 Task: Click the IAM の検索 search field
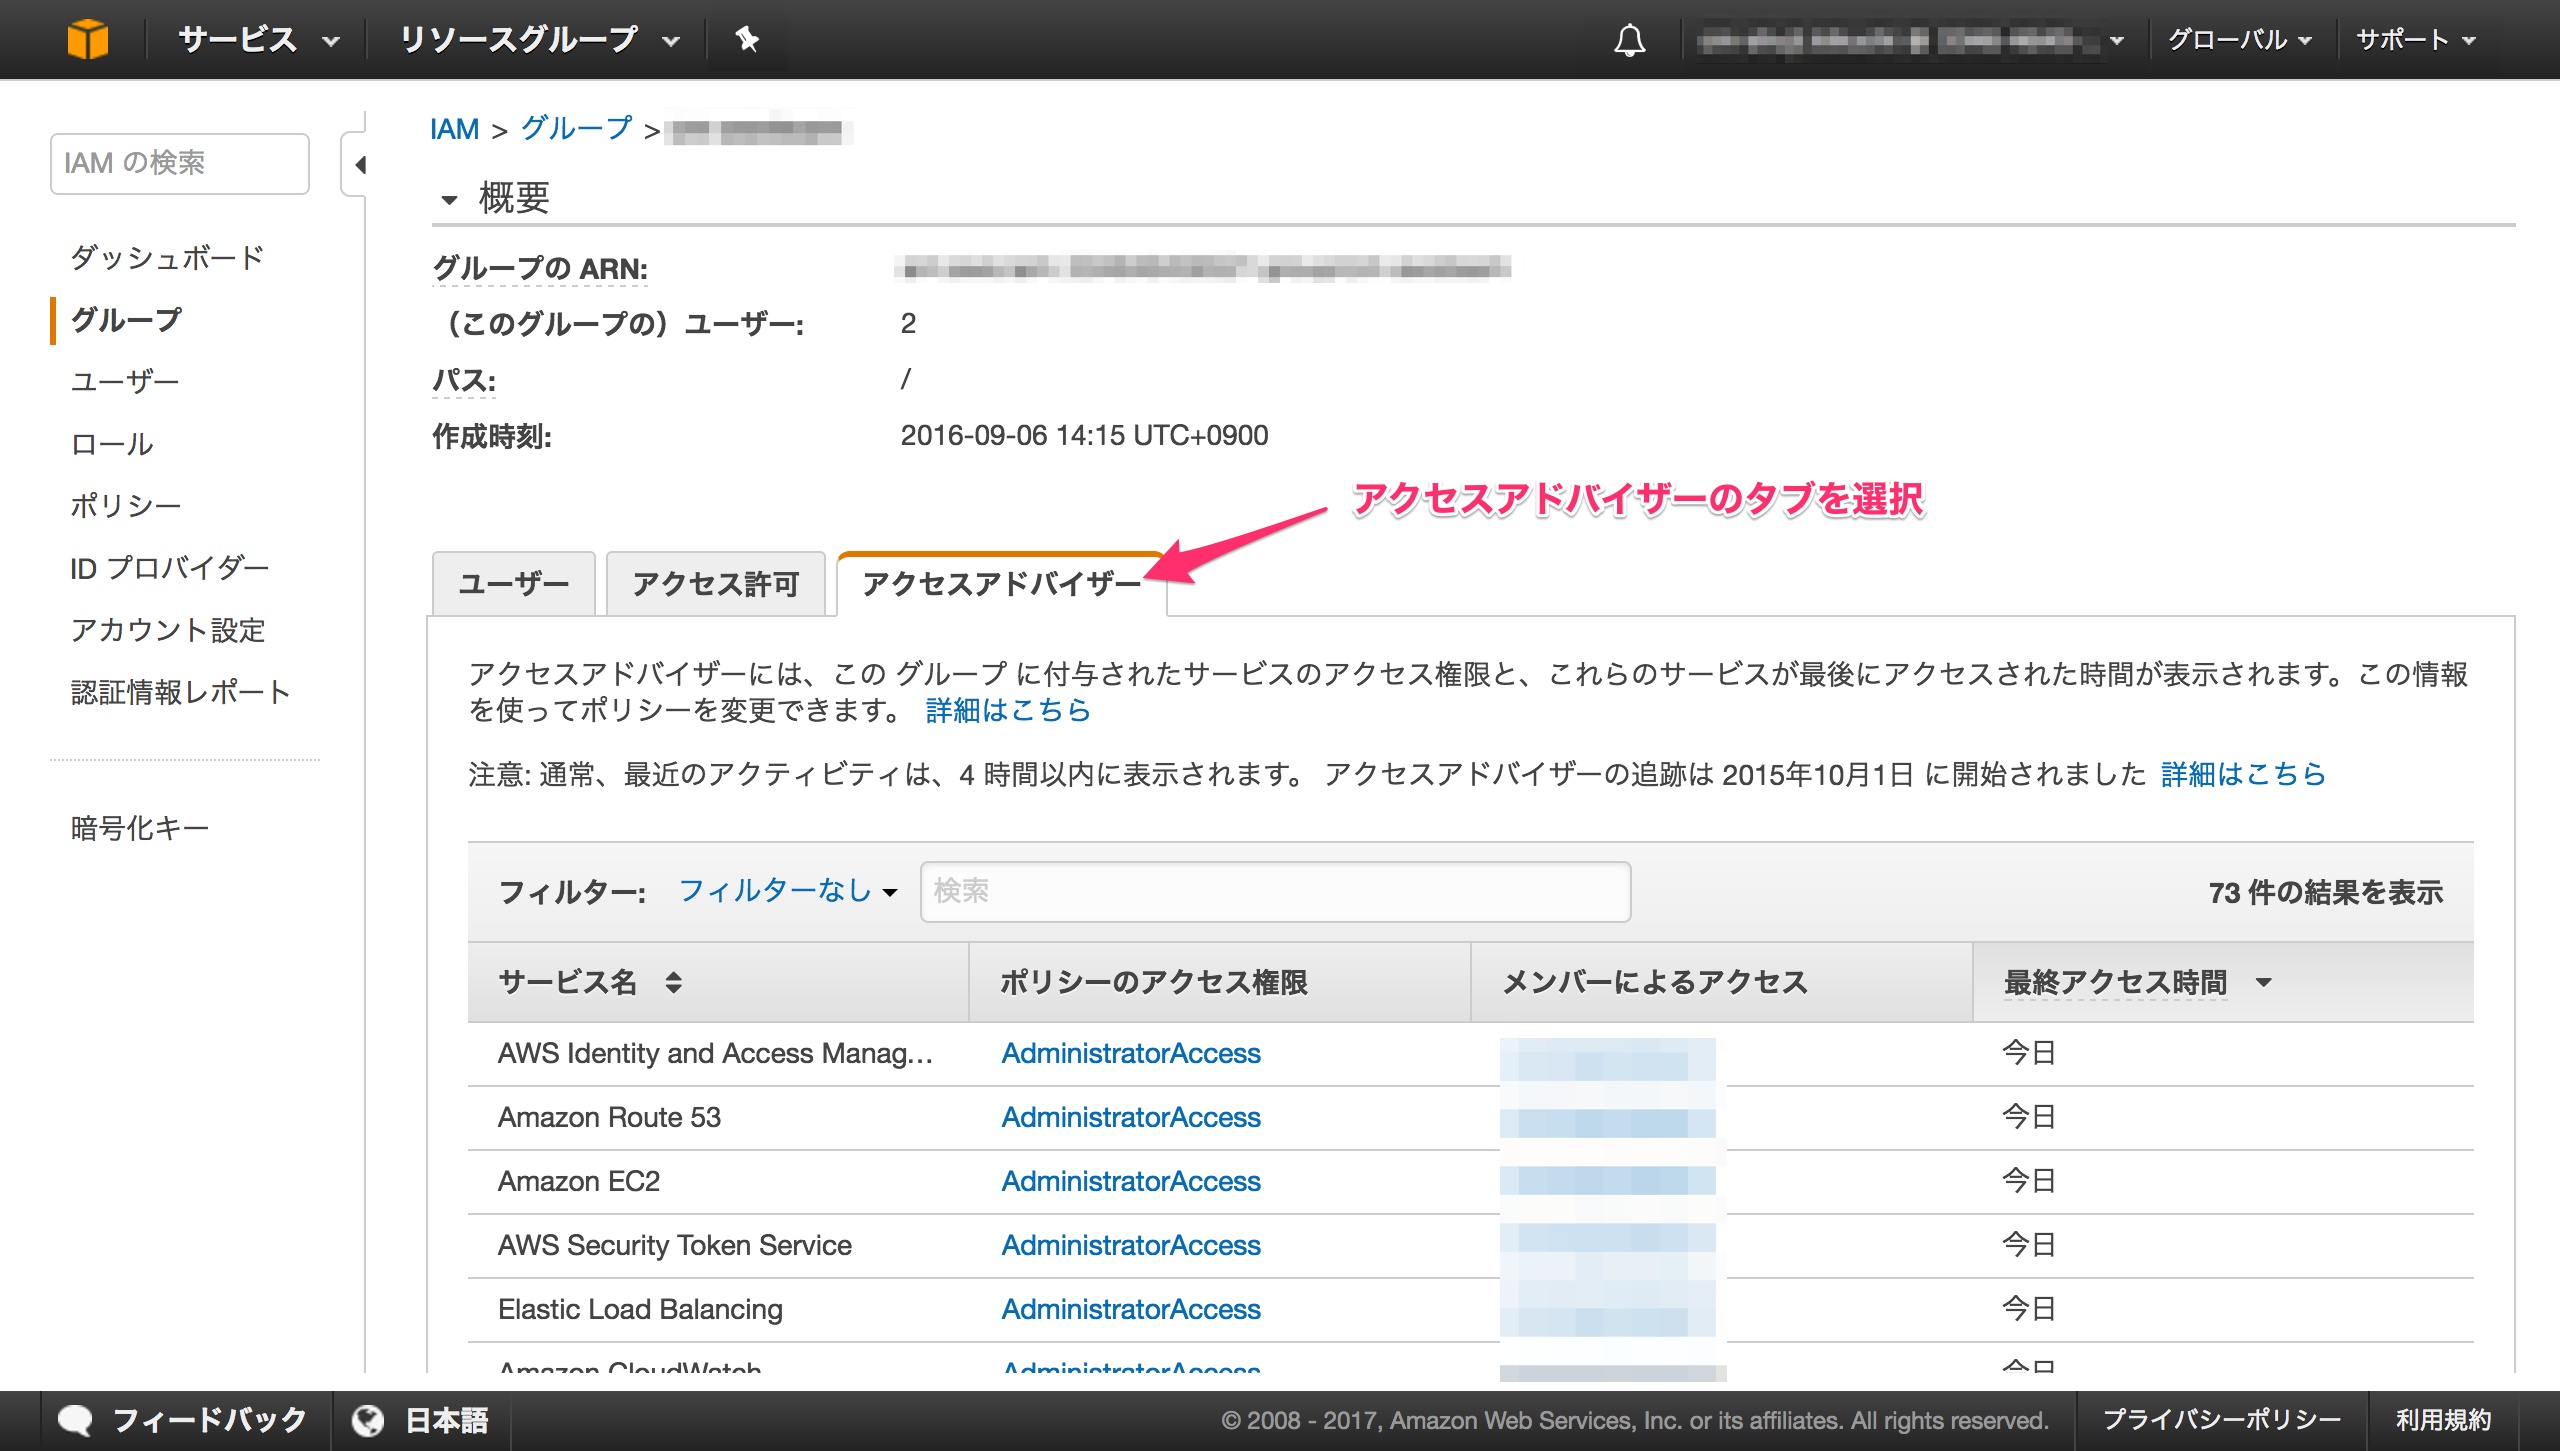(180, 163)
